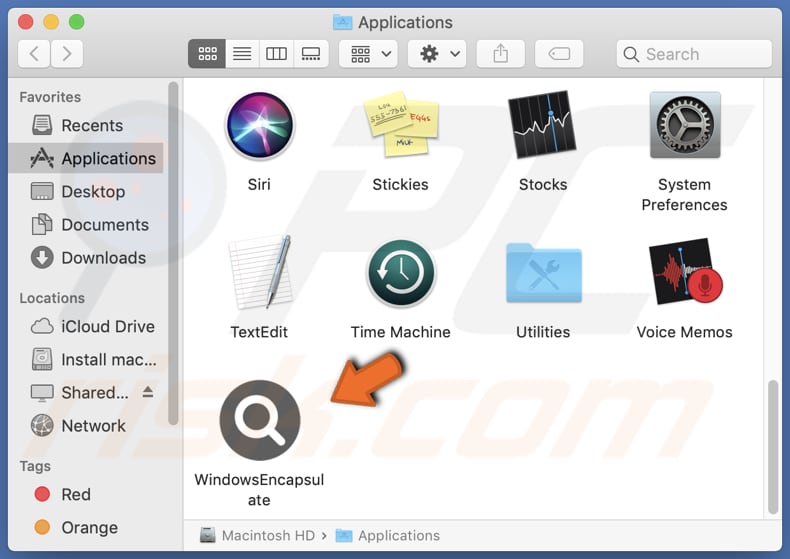Click the Applications folder icon in title bar
Screen dimensions: 790x559
(343, 22)
